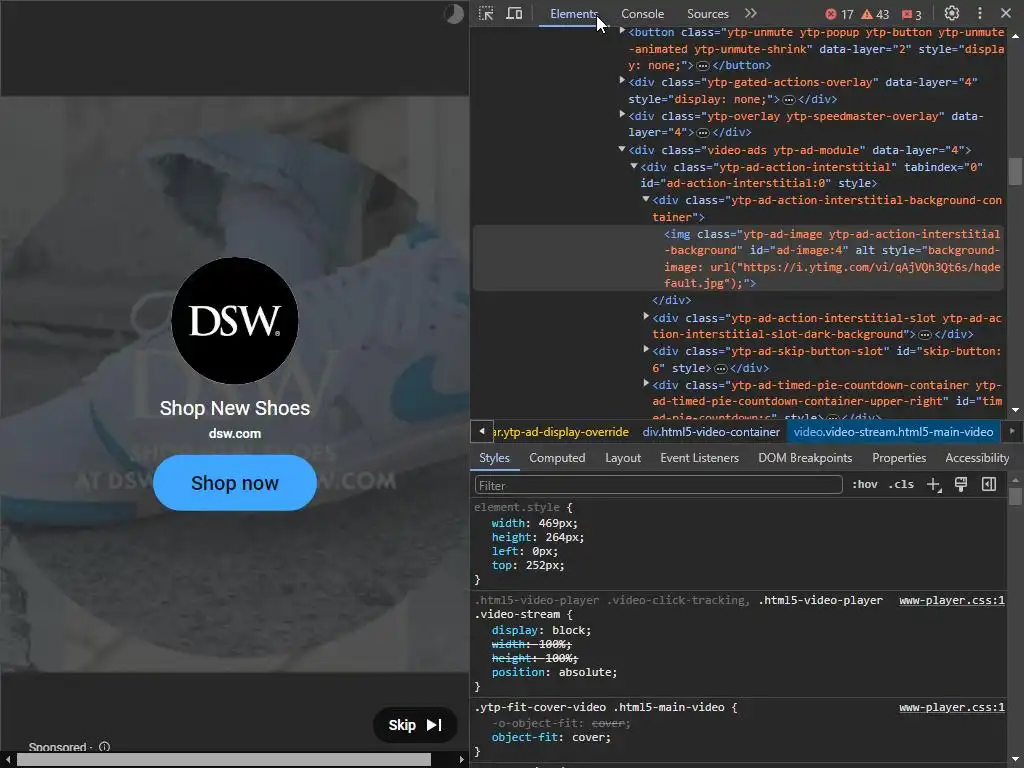The height and width of the screenshot is (768, 1024).
Task: Select ytp-ad-display-override breadcrumb
Action: pos(562,432)
